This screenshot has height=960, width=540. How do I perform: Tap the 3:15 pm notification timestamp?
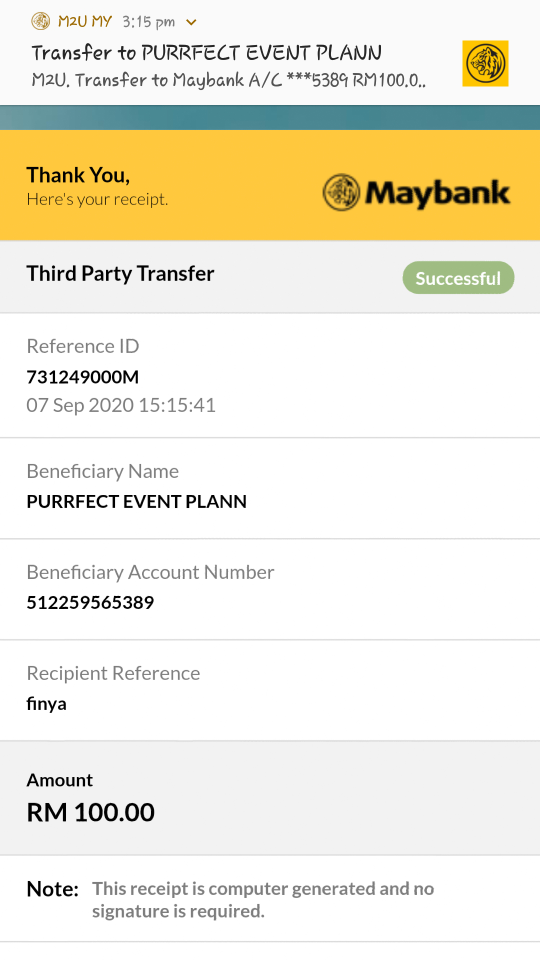click(x=149, y=22)
